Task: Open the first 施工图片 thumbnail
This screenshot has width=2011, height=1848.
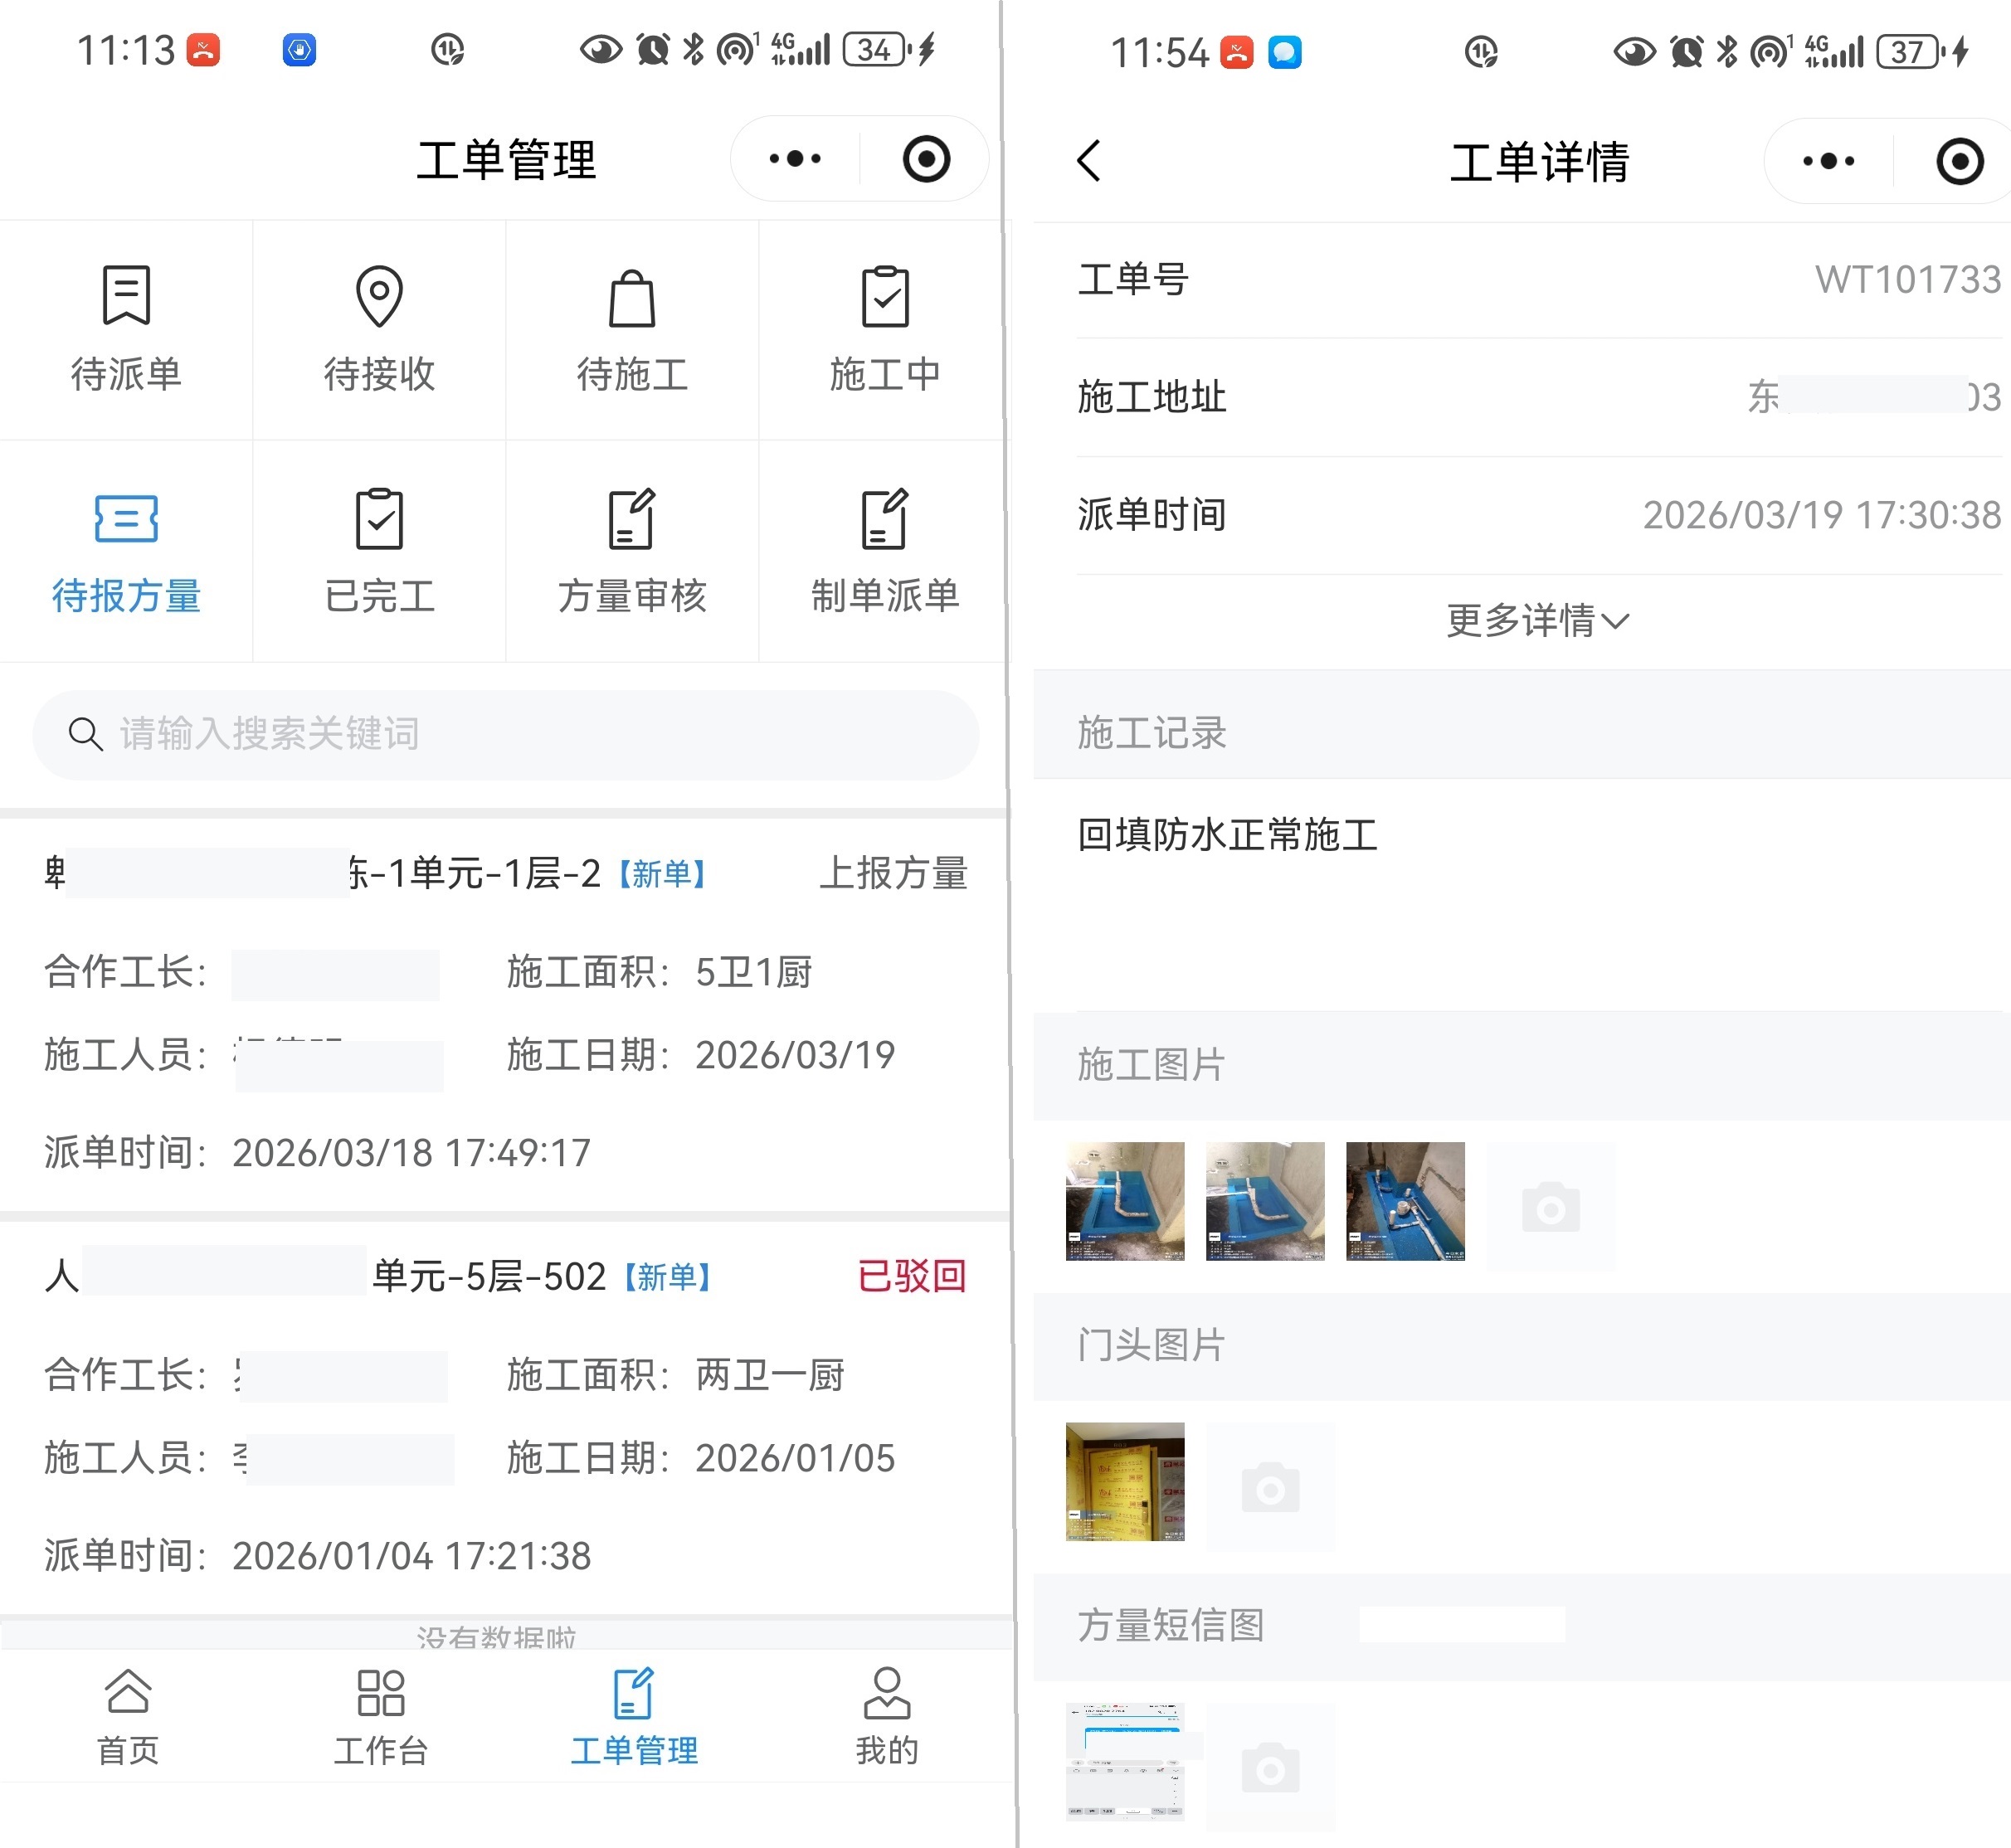Action: click(x=1125, y=1201)
